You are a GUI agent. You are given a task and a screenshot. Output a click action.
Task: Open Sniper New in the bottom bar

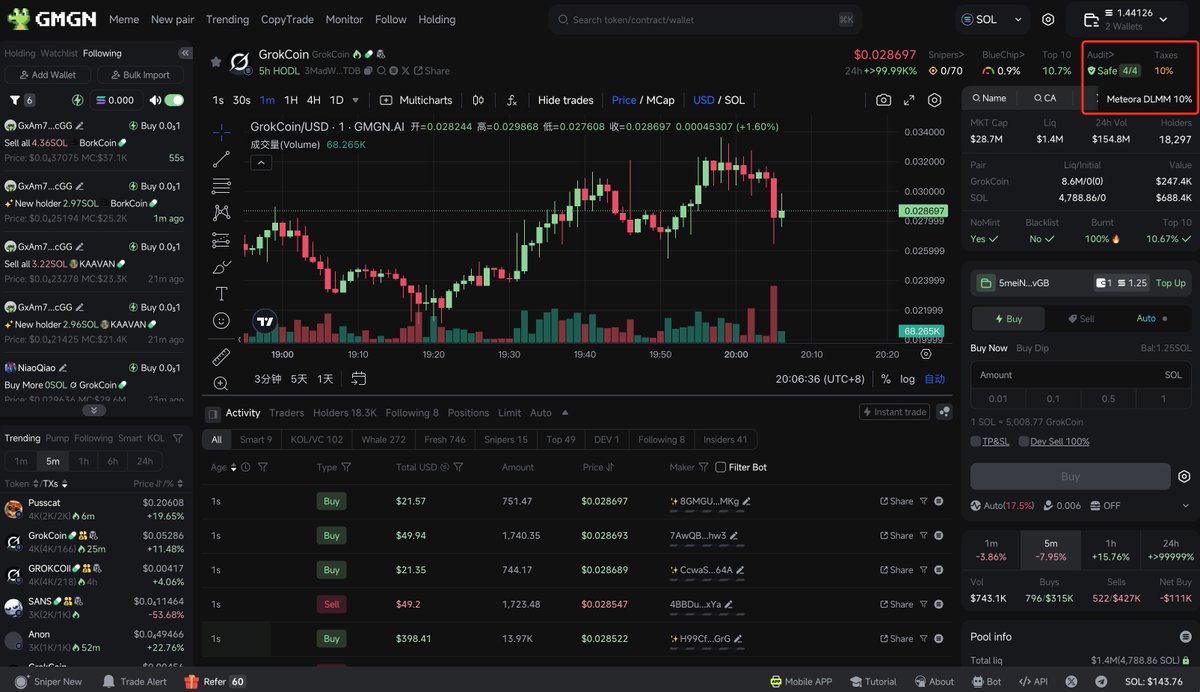49,681
